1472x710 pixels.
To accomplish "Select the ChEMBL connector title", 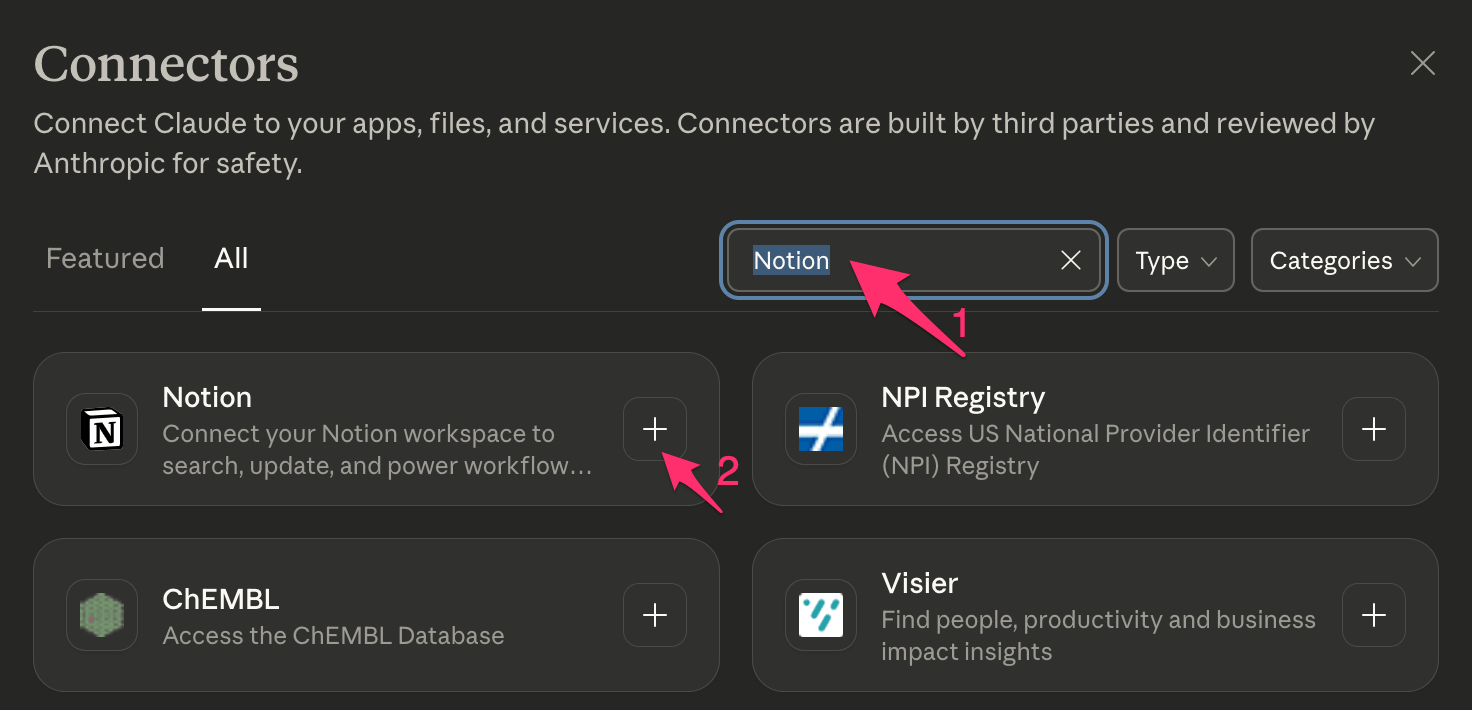I will pos(221,599).
